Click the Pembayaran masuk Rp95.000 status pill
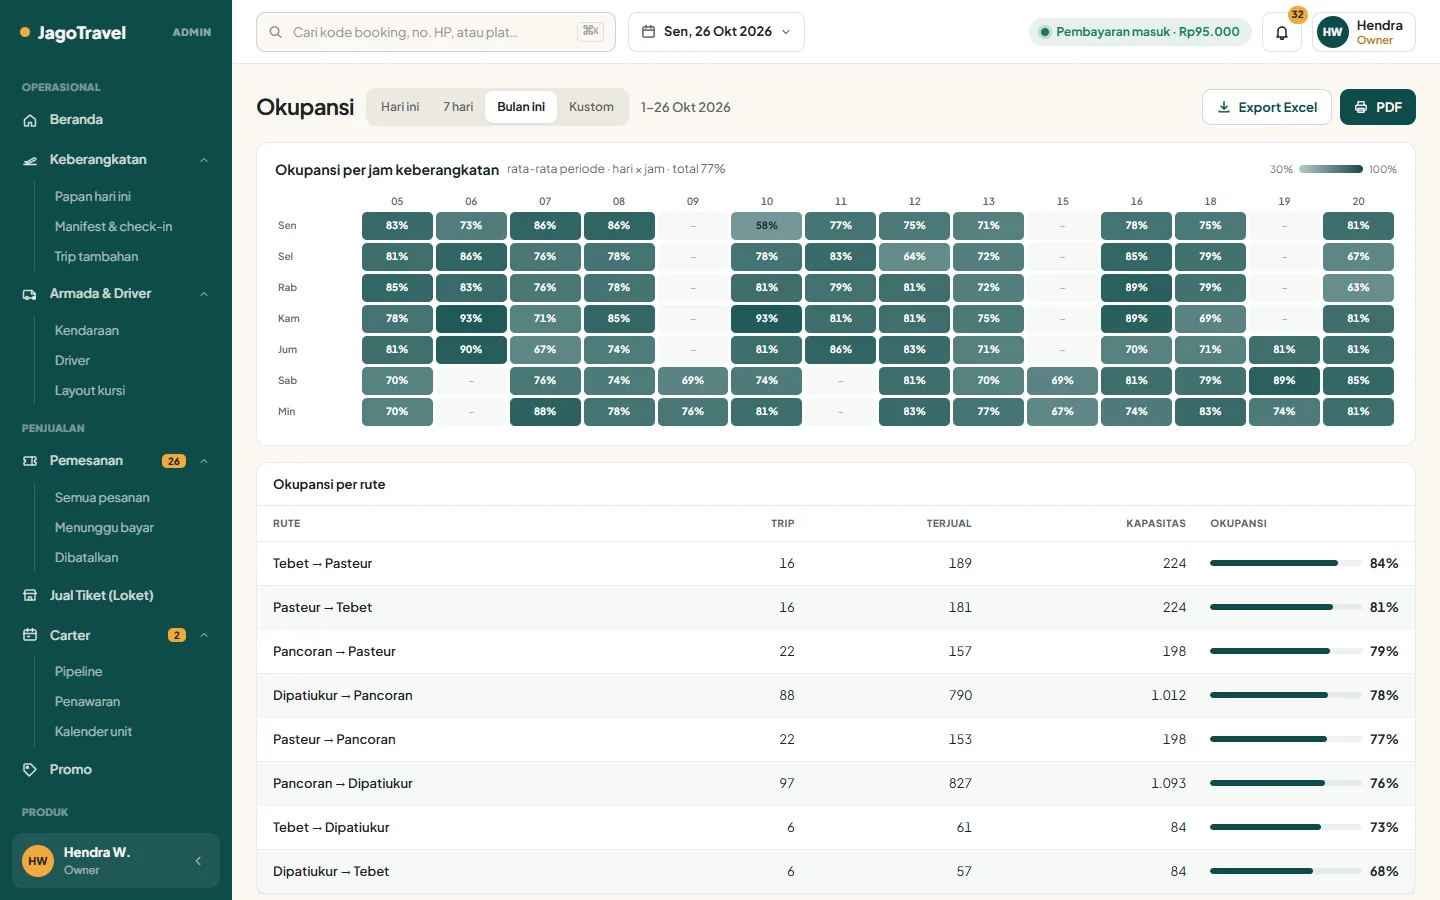 click(x=1140, y=32)
